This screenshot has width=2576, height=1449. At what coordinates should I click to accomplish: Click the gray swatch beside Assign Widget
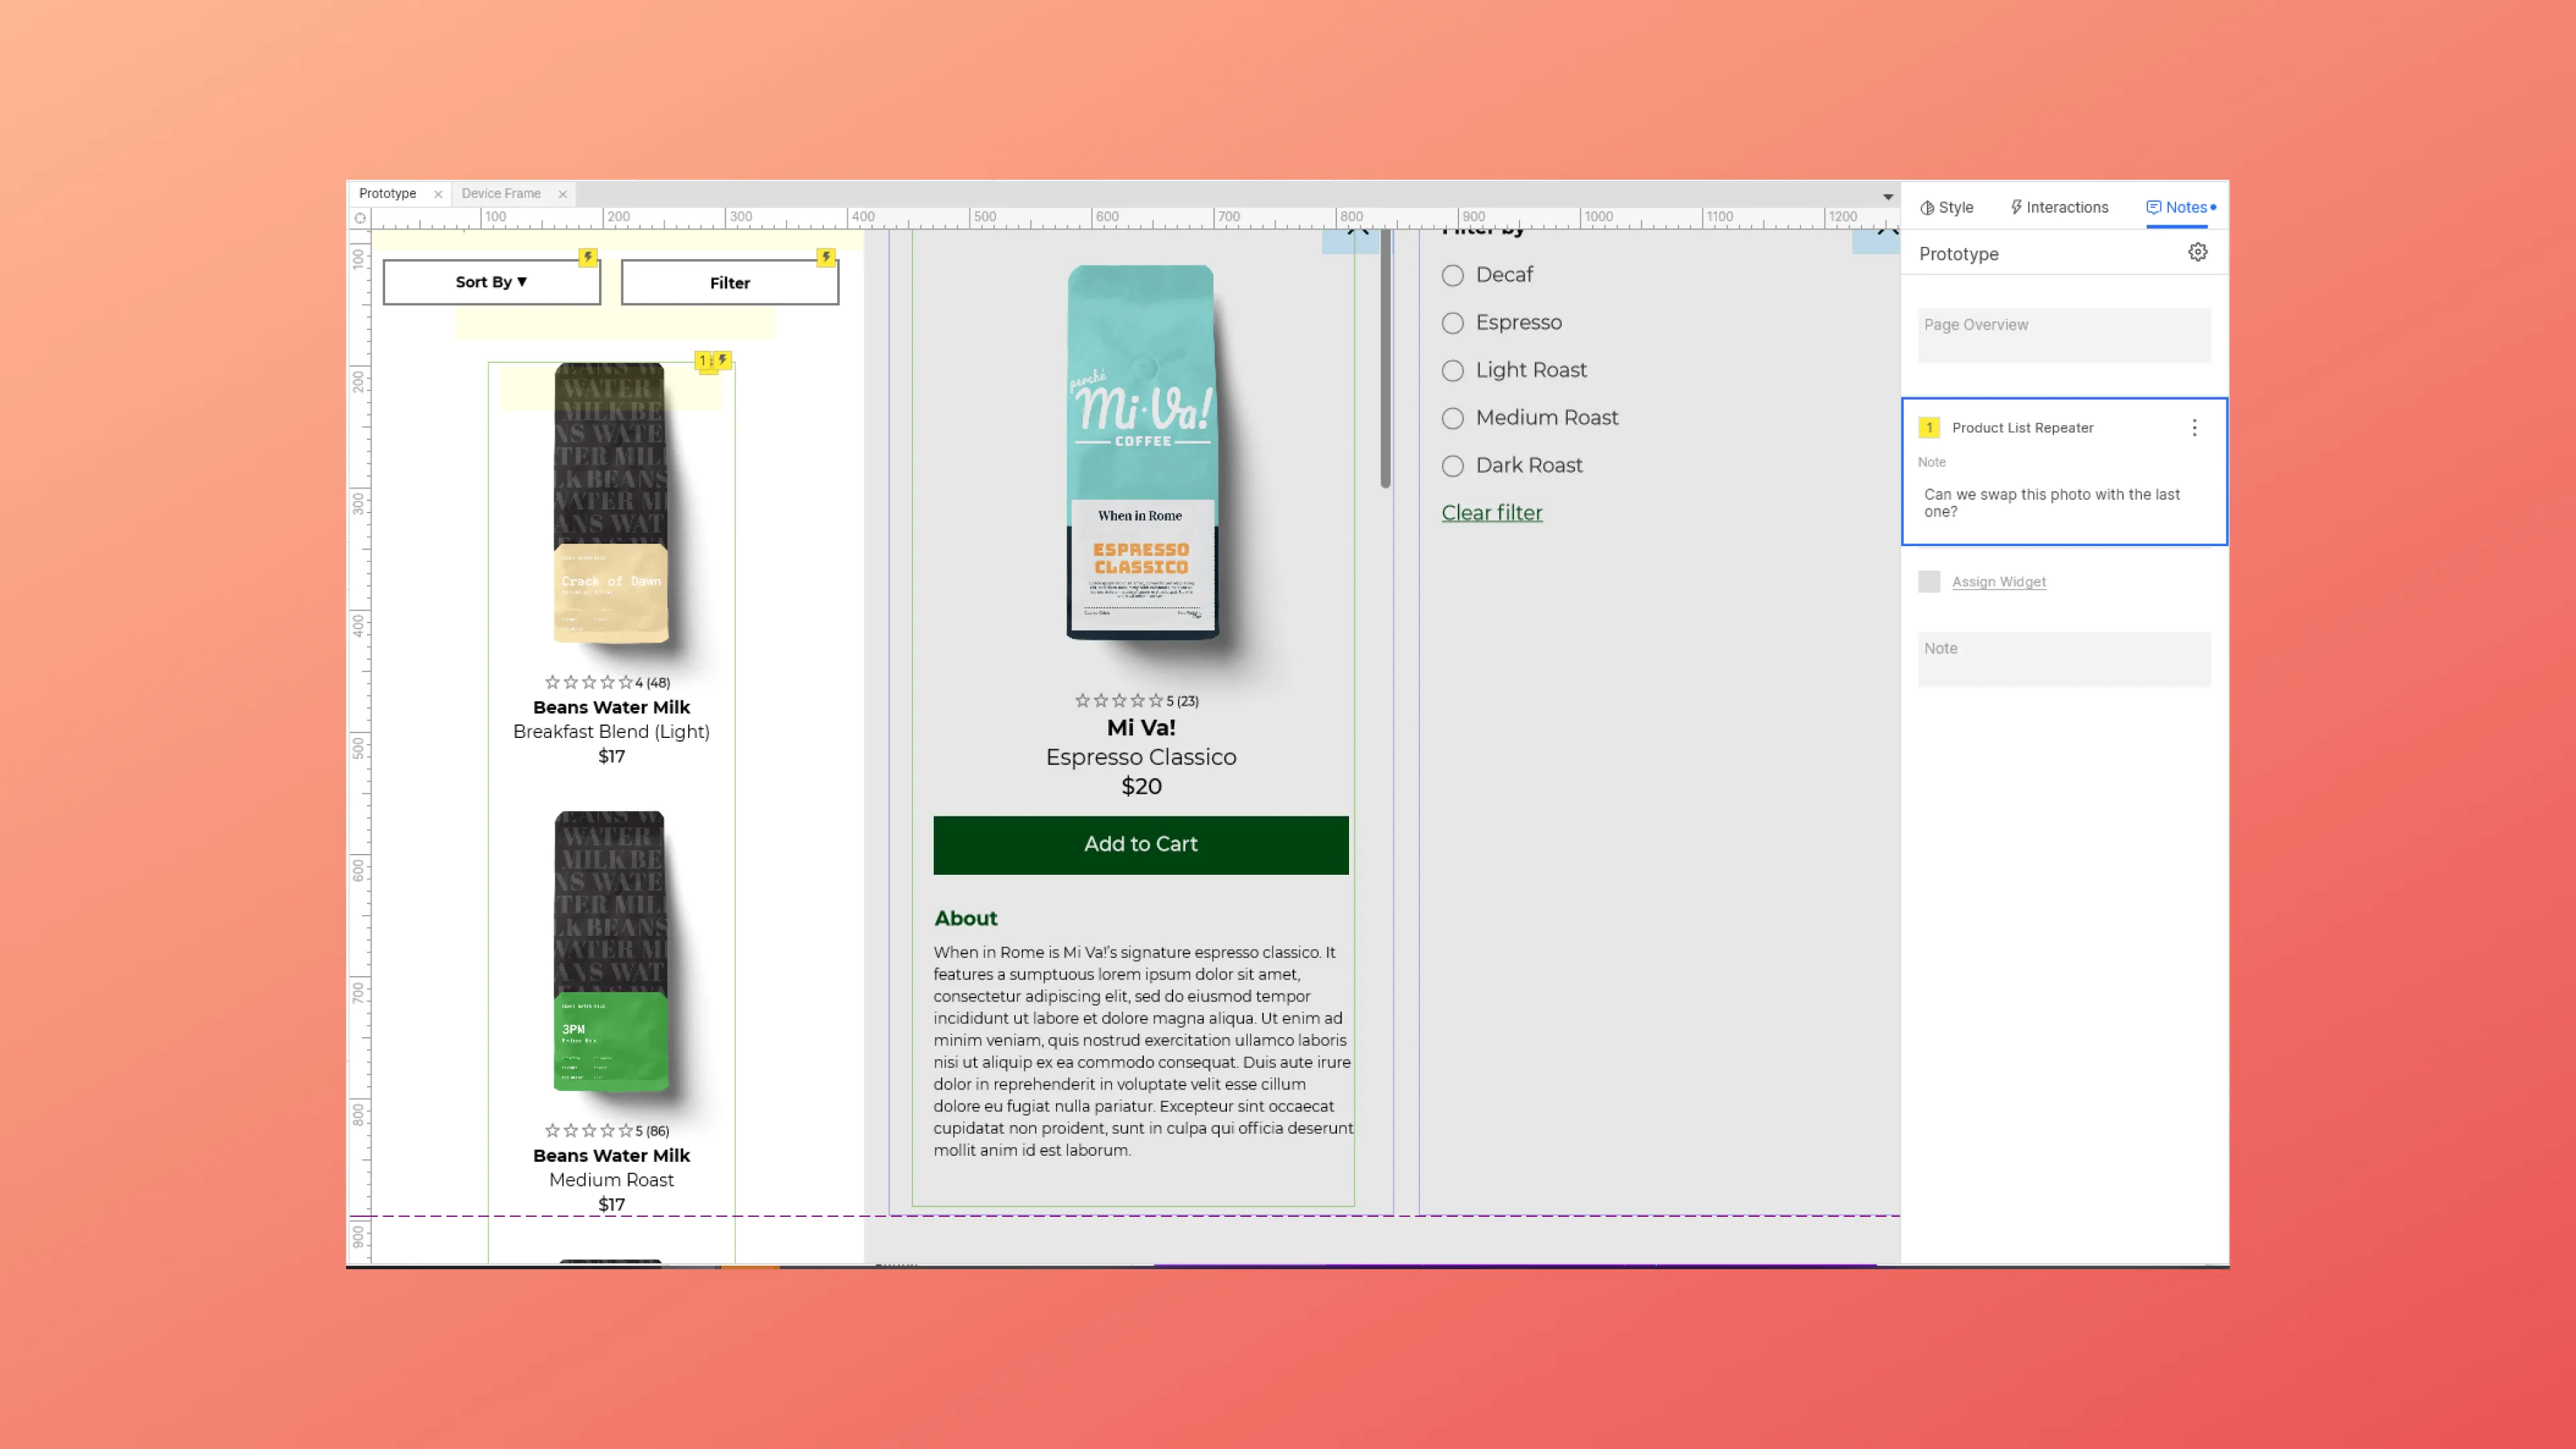click(x=1929, y=582)
